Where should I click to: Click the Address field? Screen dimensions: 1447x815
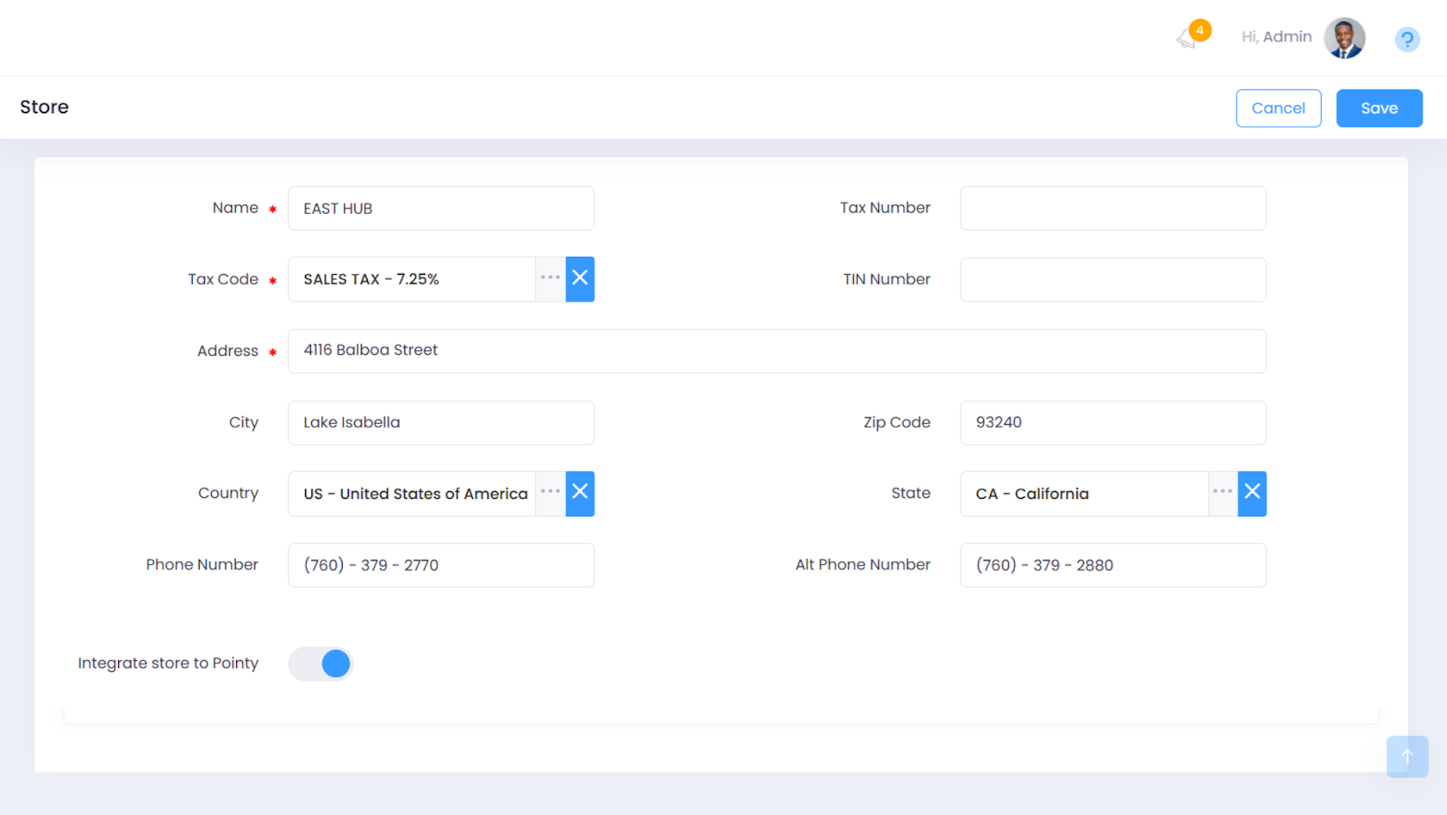776,351
